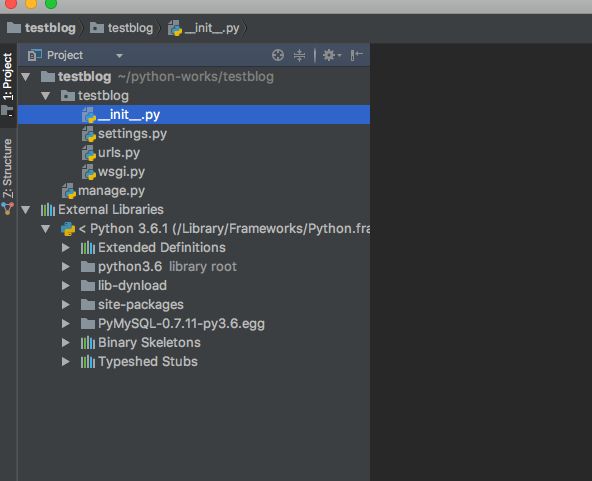Click the green maximize window button

51,3
